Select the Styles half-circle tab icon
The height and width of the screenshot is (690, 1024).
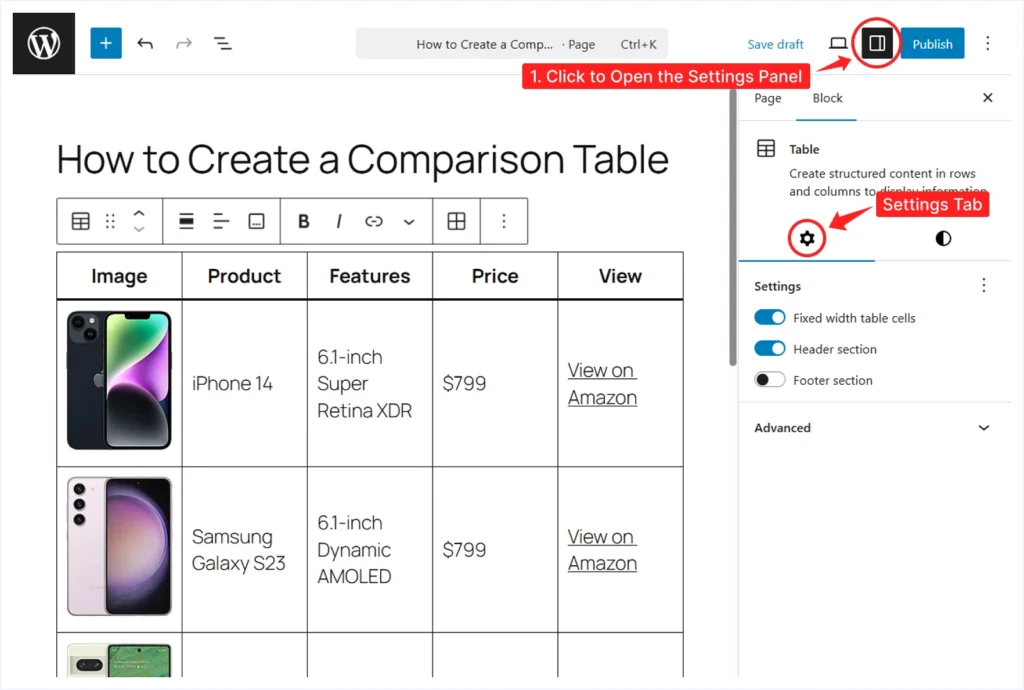(x=943, y=238)
